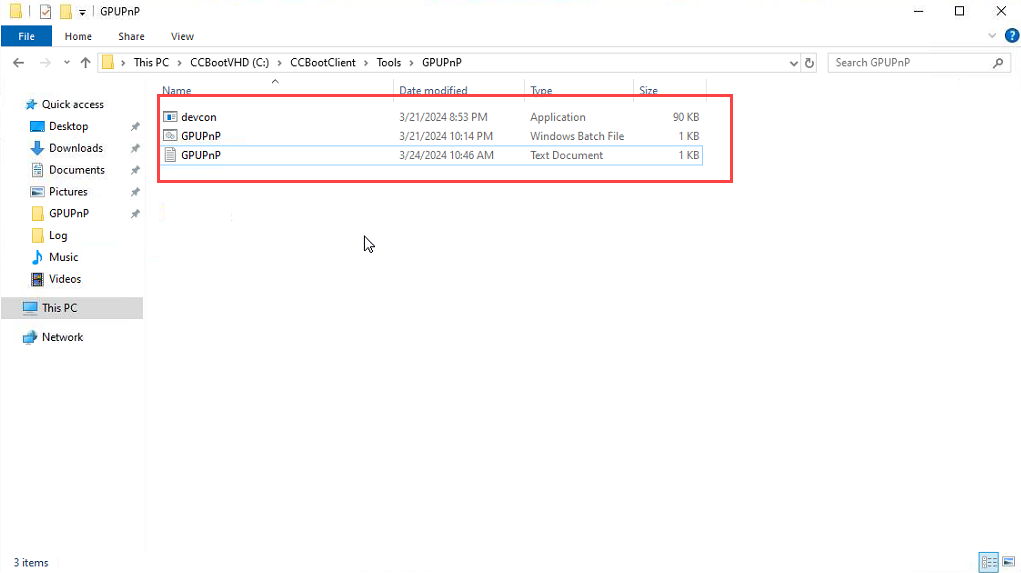Select the GPUPnP Windows Batch File
Screen dimensions: 1021x573
pyautogui.click(x=200, y=136)
